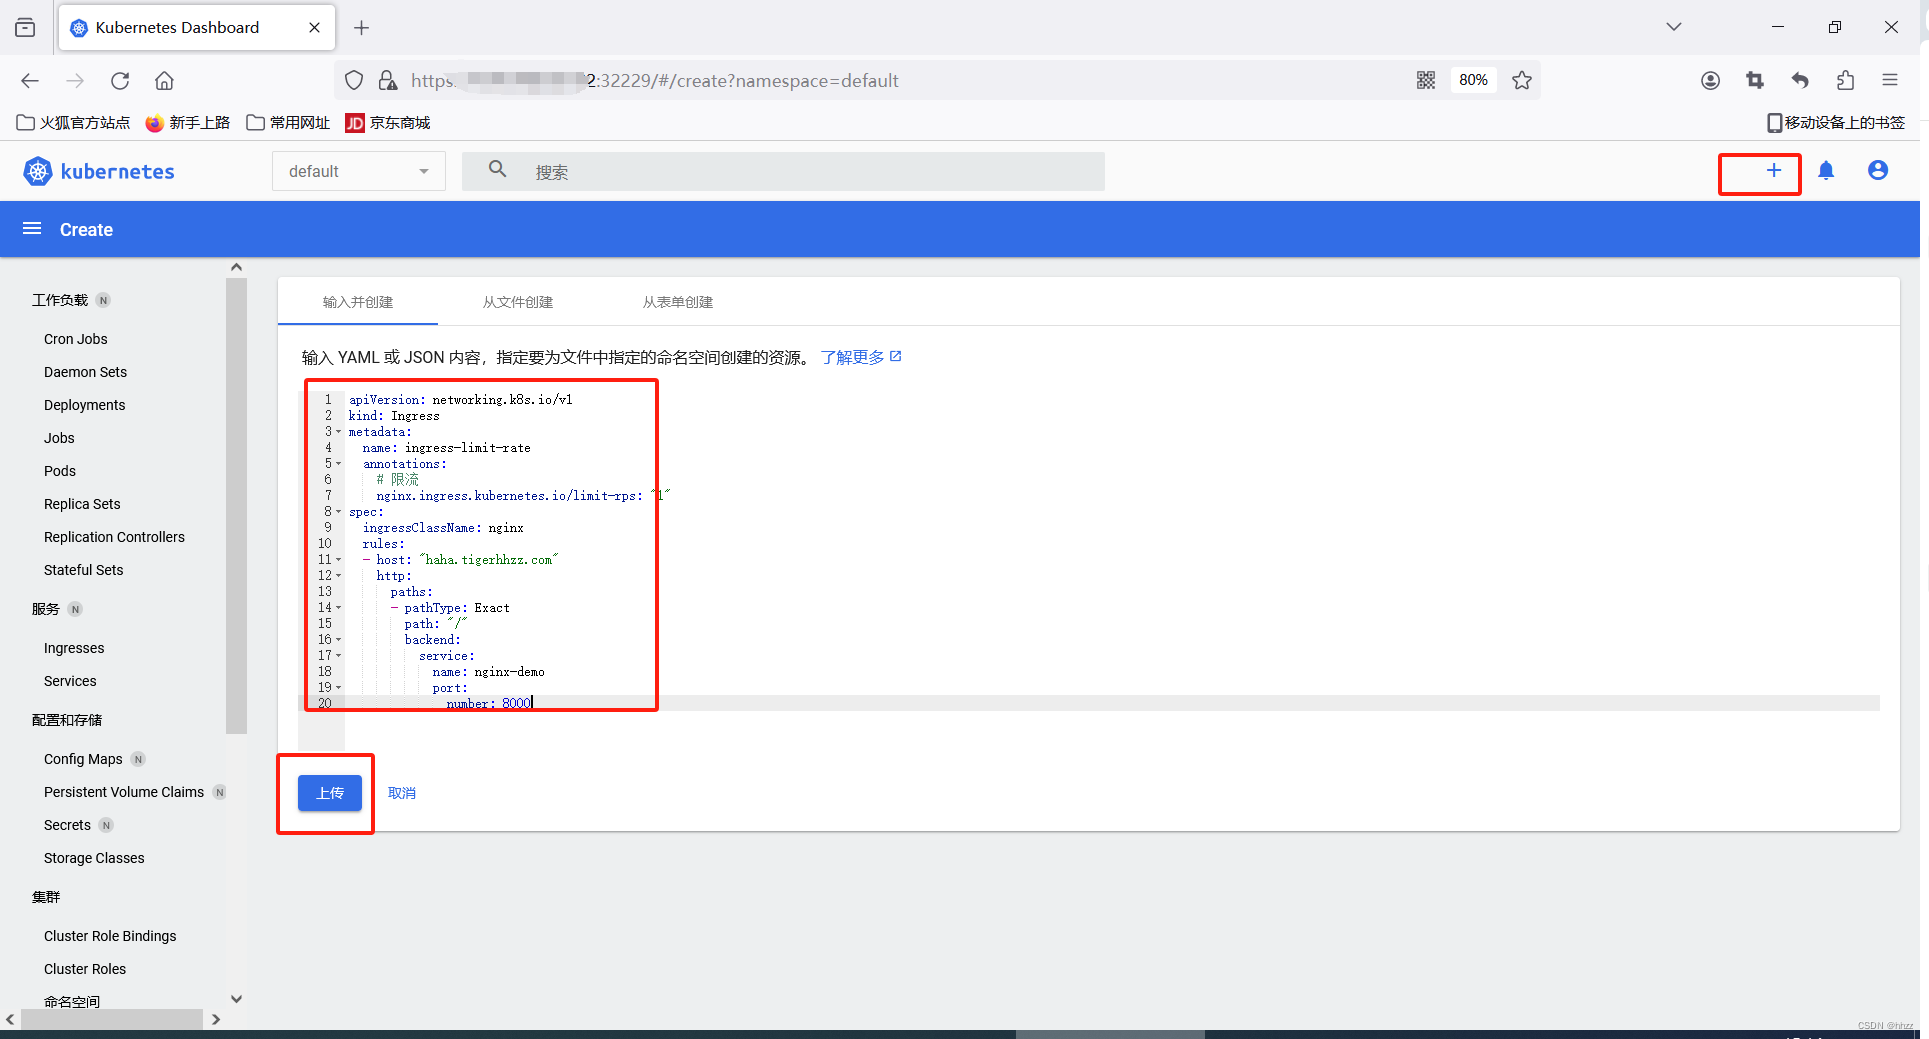Image resolution: width=1929 pixels, height=1039 pixels.
Task: Click the sidebar scroll down arrow
Action: (x=236, y=999)
